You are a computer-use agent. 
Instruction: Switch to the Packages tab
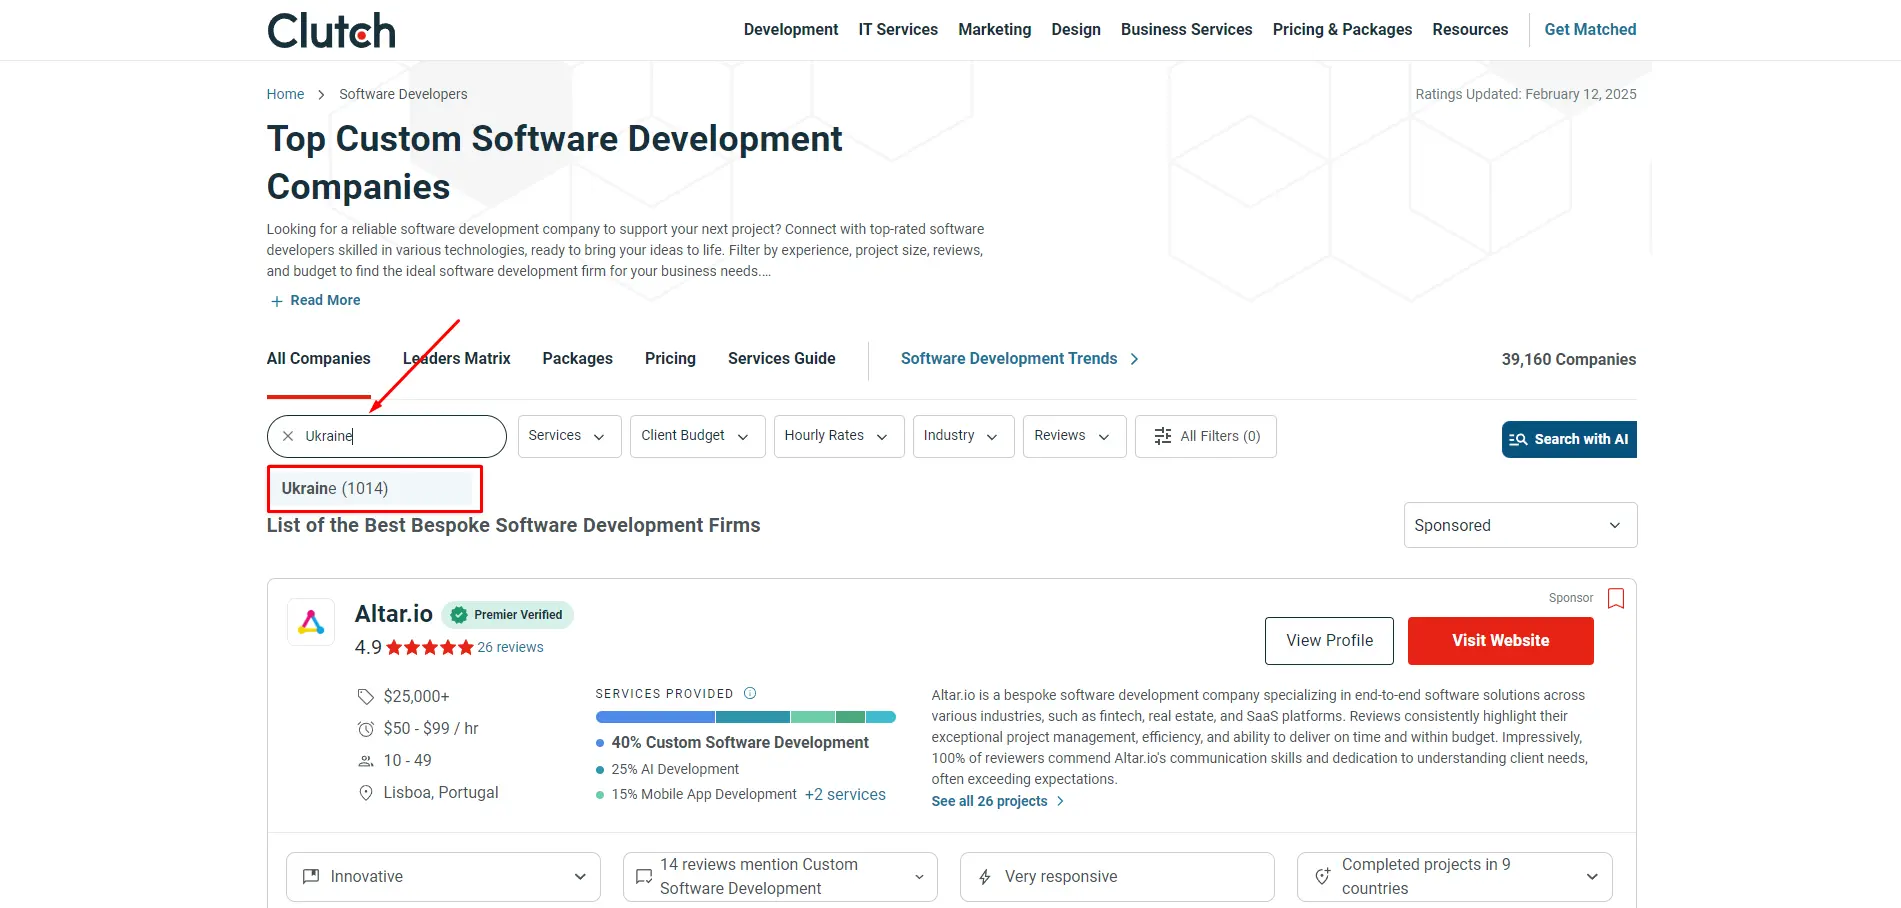(x=577, y=359)
